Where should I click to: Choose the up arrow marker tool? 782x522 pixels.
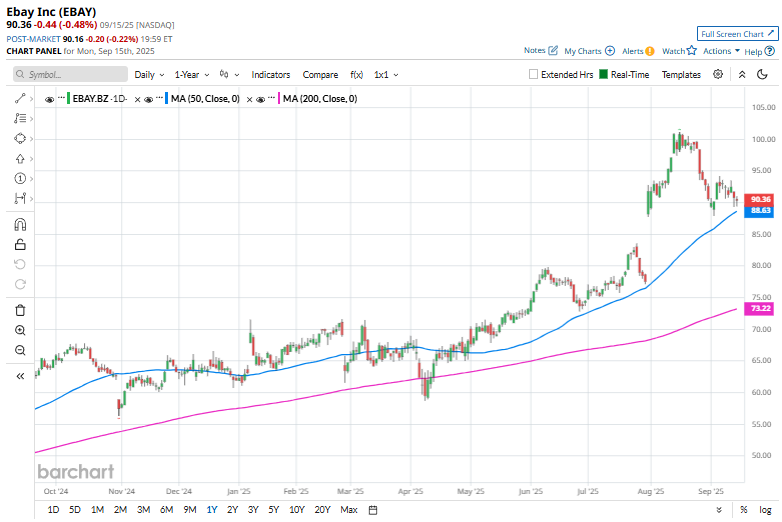click(x=20, y=159)
